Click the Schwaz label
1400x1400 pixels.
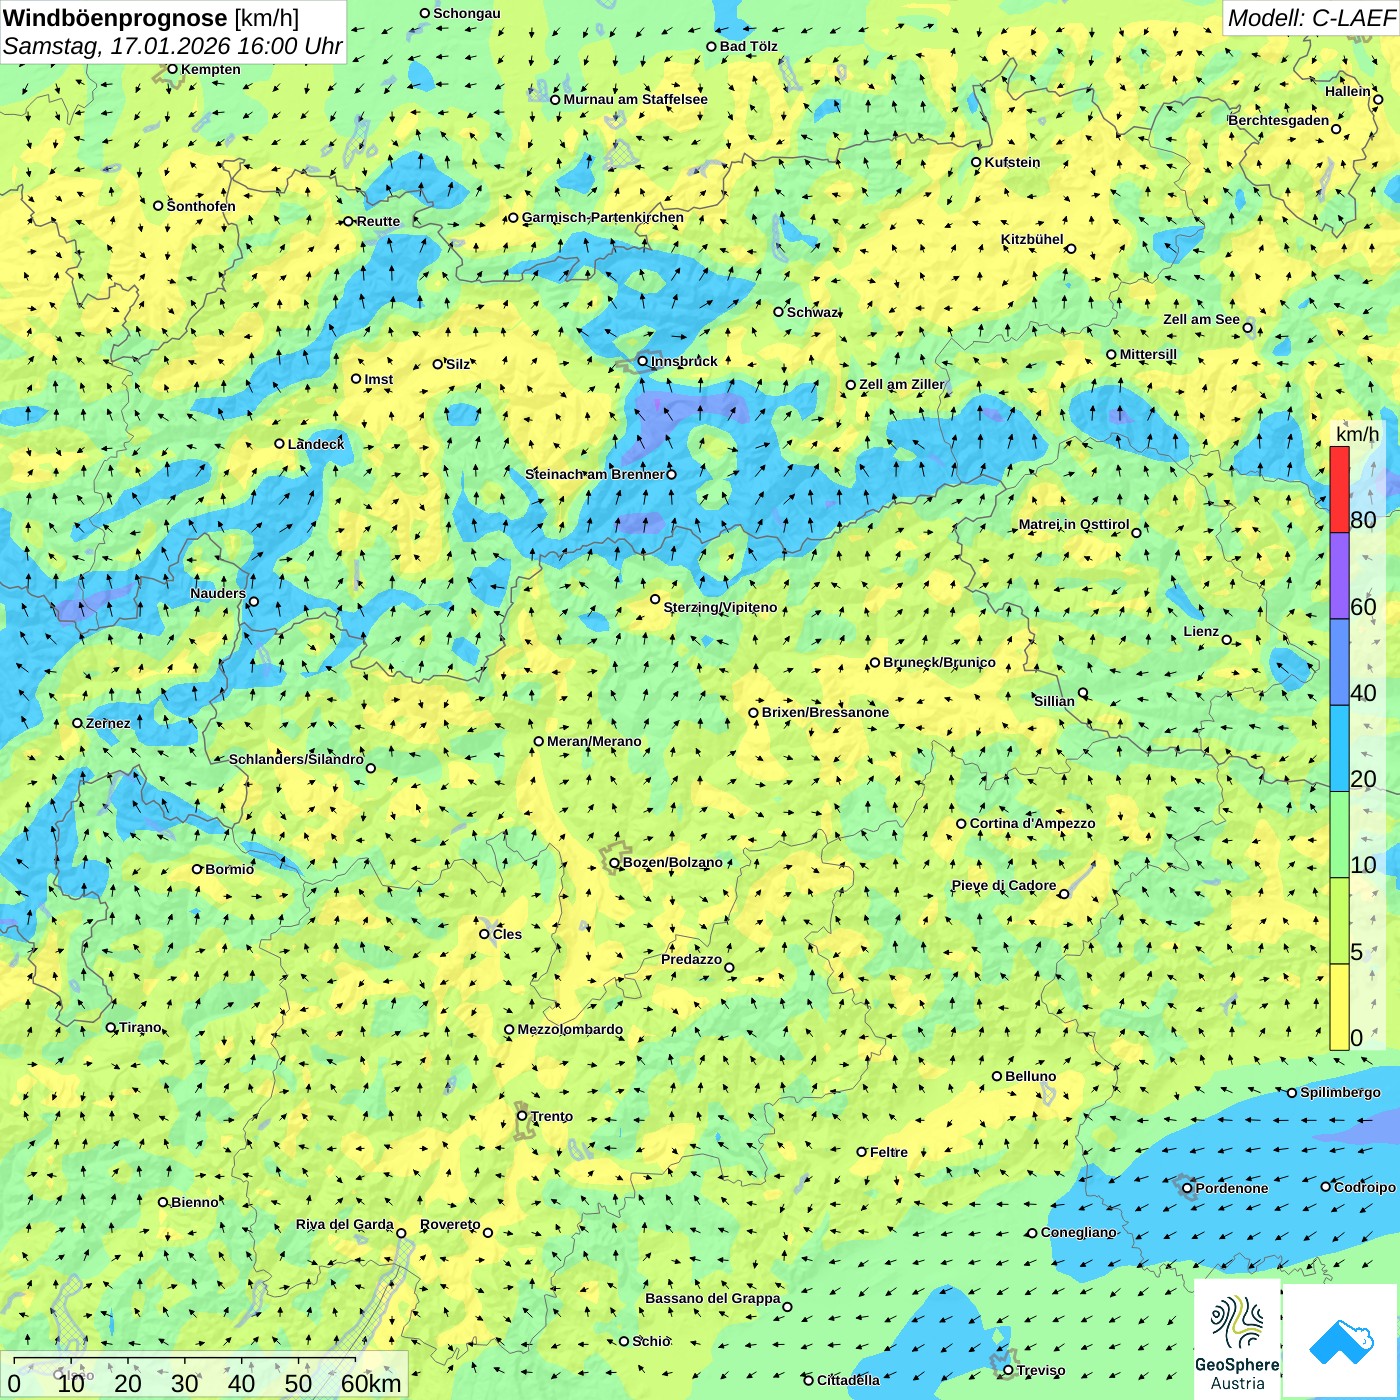click(x=813, y=312)
